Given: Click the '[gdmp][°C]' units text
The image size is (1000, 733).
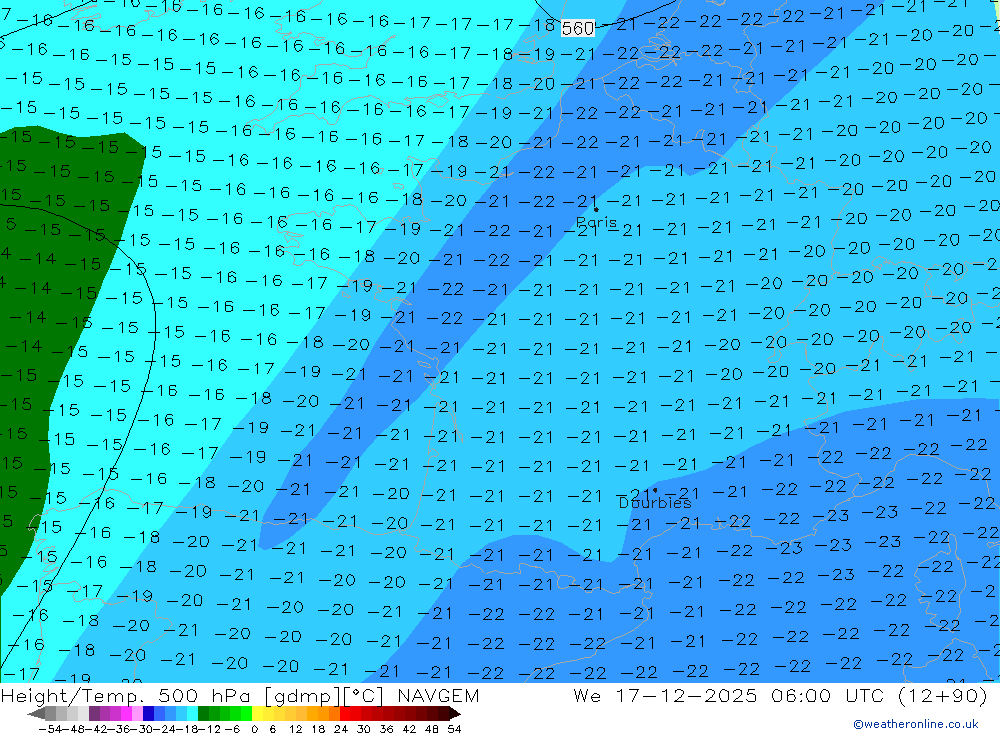Looking at the screenshot, I should (x=324, y=695).
